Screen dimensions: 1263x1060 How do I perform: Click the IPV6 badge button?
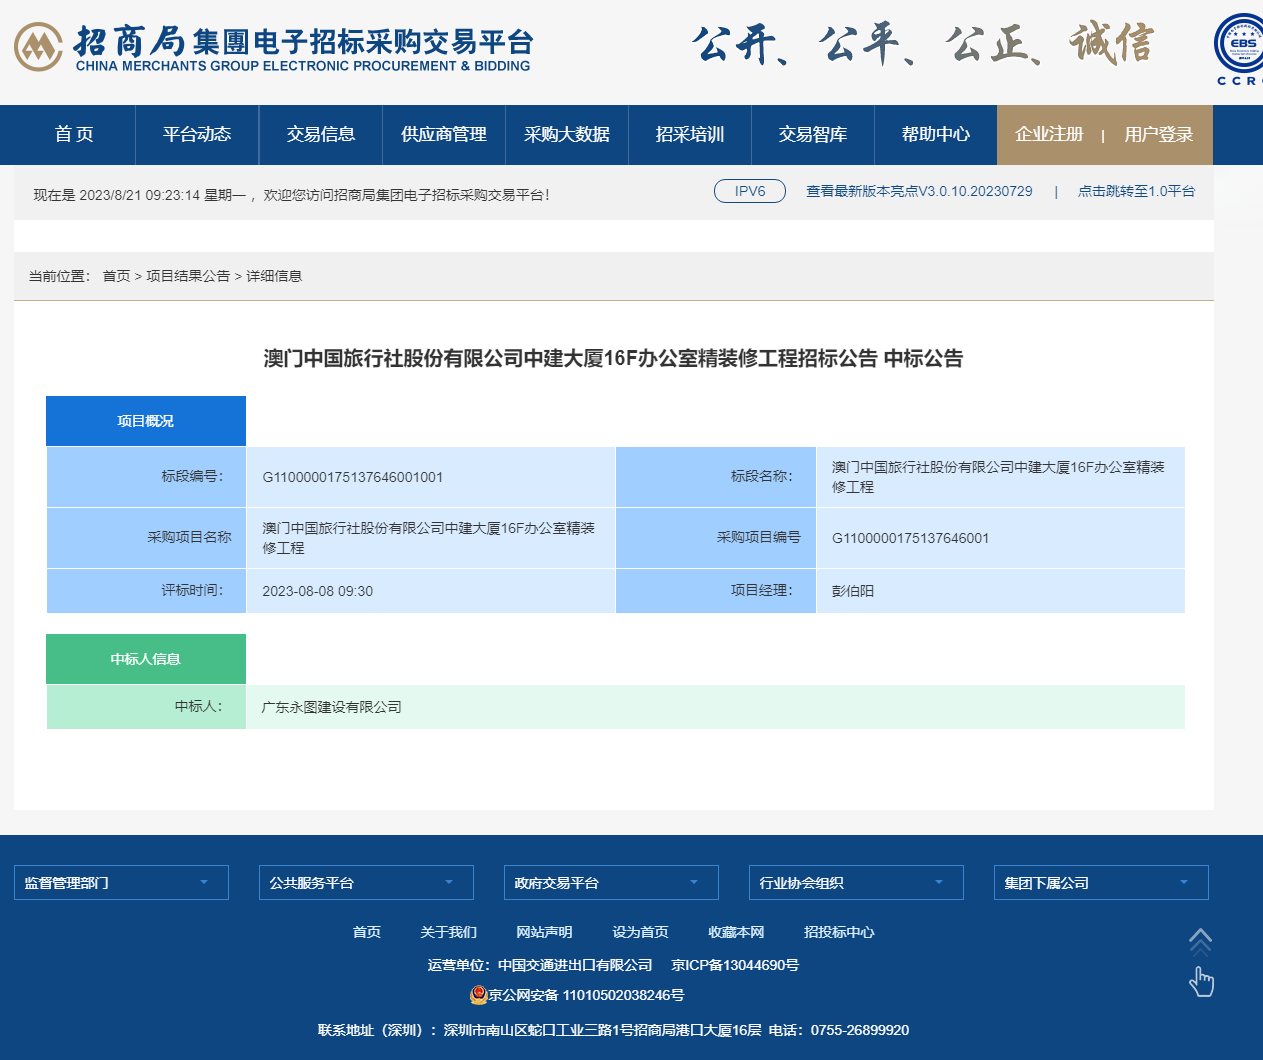(750, 191)
